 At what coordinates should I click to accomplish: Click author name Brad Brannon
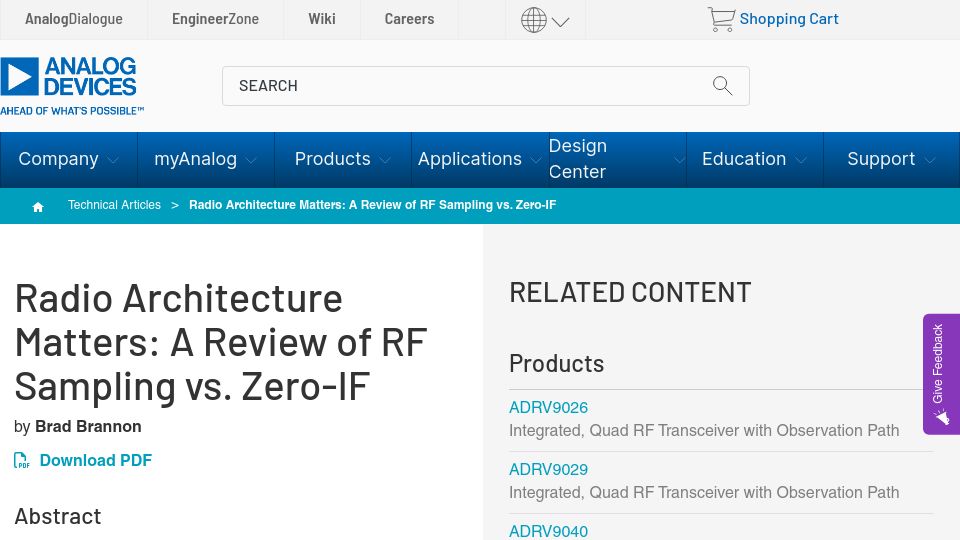tap(88, 427)
